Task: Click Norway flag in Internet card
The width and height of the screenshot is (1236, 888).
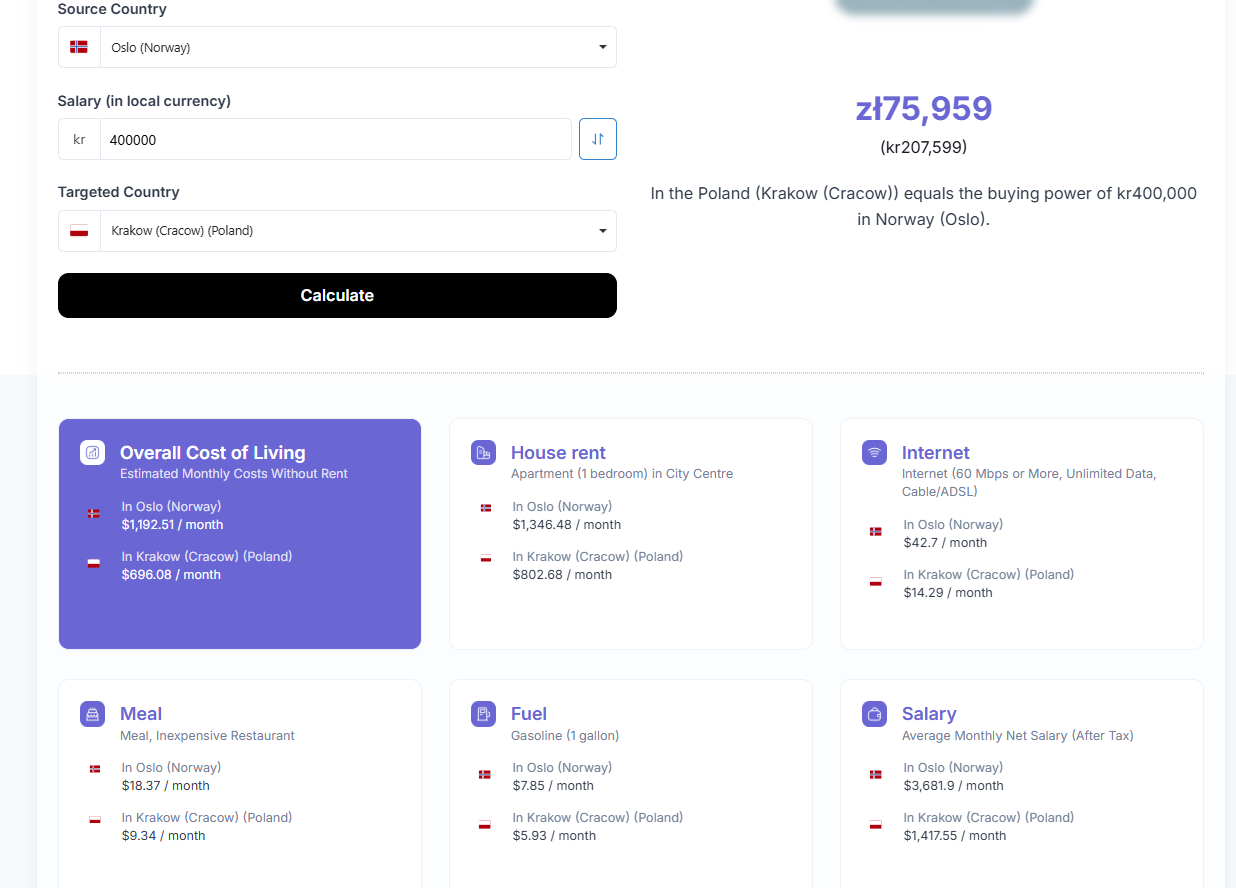Action: pyautogui.click(x=876, y=531)
